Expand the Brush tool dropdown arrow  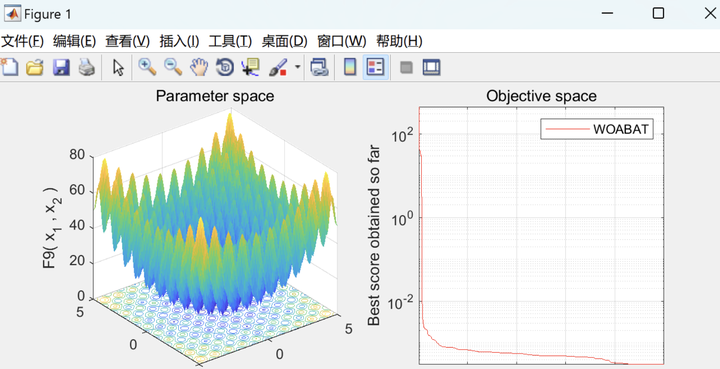(298, 67)
